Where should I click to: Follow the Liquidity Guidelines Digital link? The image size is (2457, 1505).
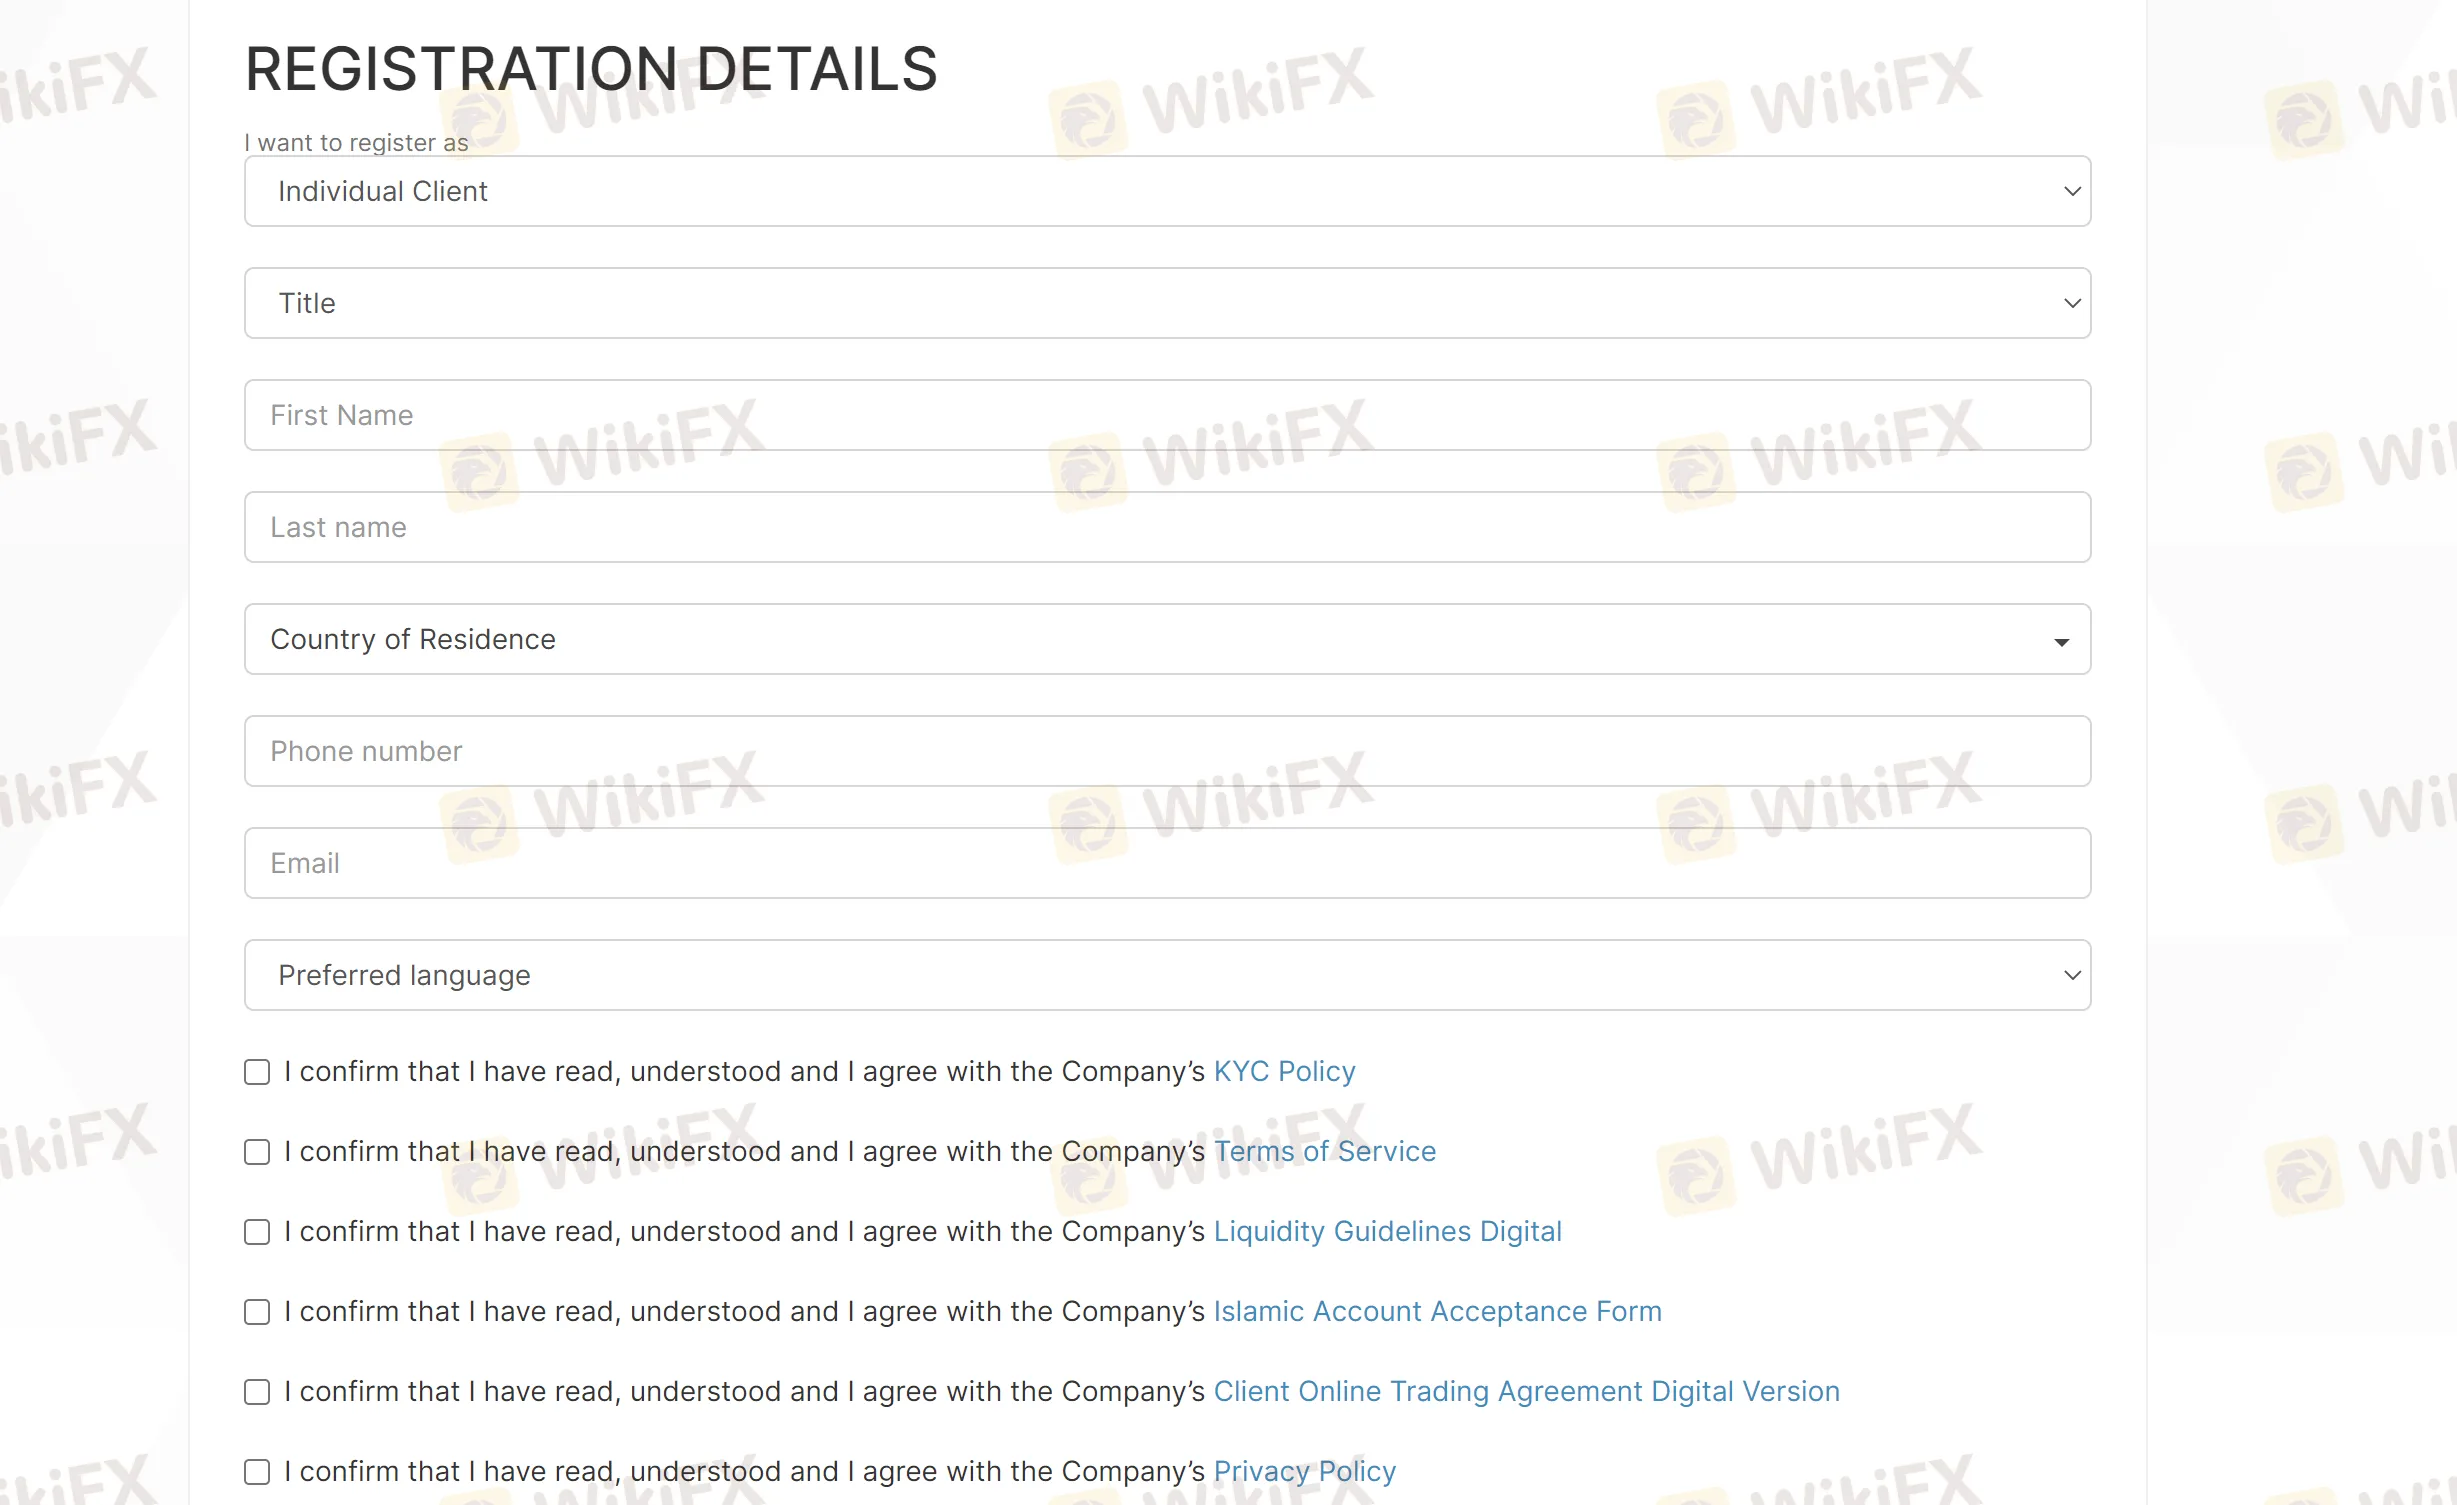coord(1387,1231)
